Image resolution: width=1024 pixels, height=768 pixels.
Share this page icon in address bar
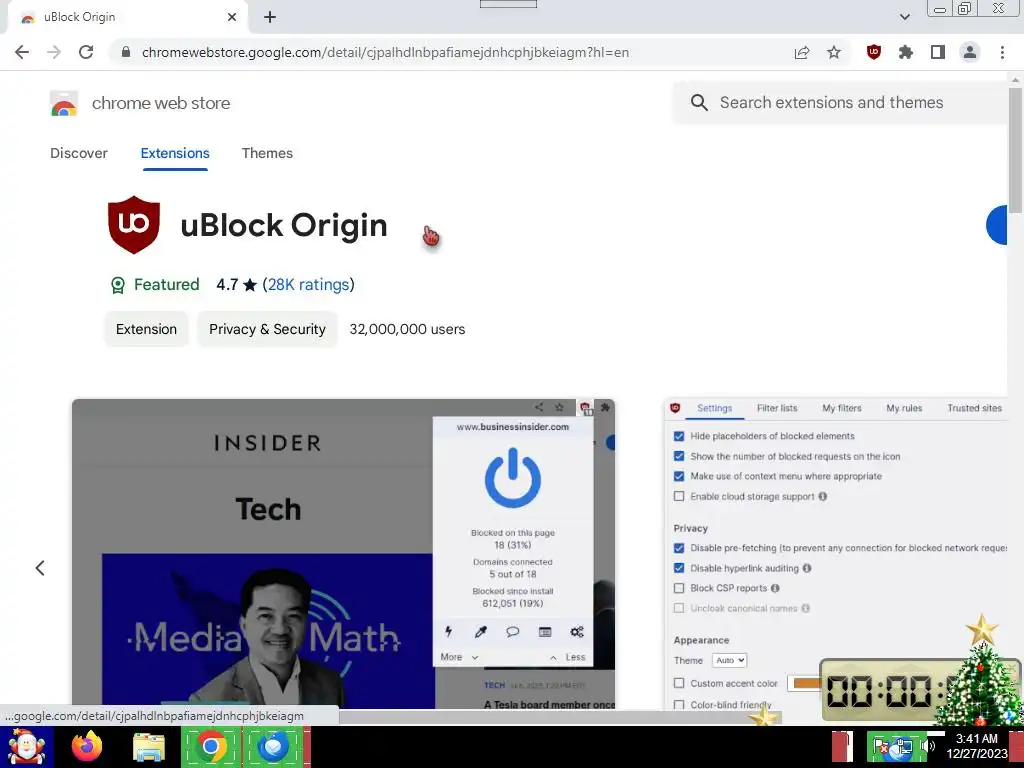pos(802,52)
